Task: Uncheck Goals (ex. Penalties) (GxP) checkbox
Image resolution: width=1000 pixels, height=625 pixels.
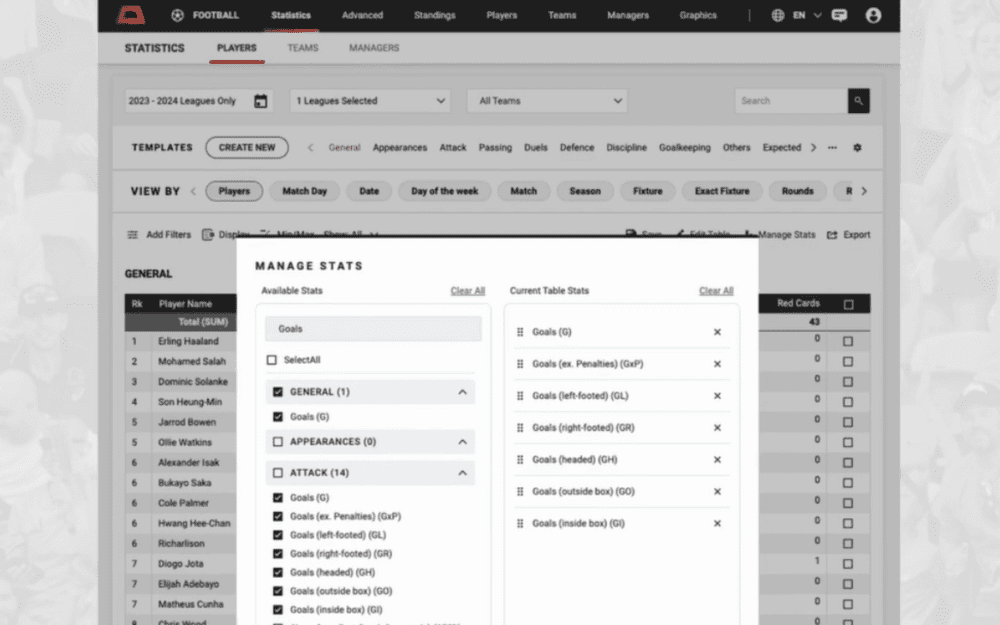Action: coord(278,516)
